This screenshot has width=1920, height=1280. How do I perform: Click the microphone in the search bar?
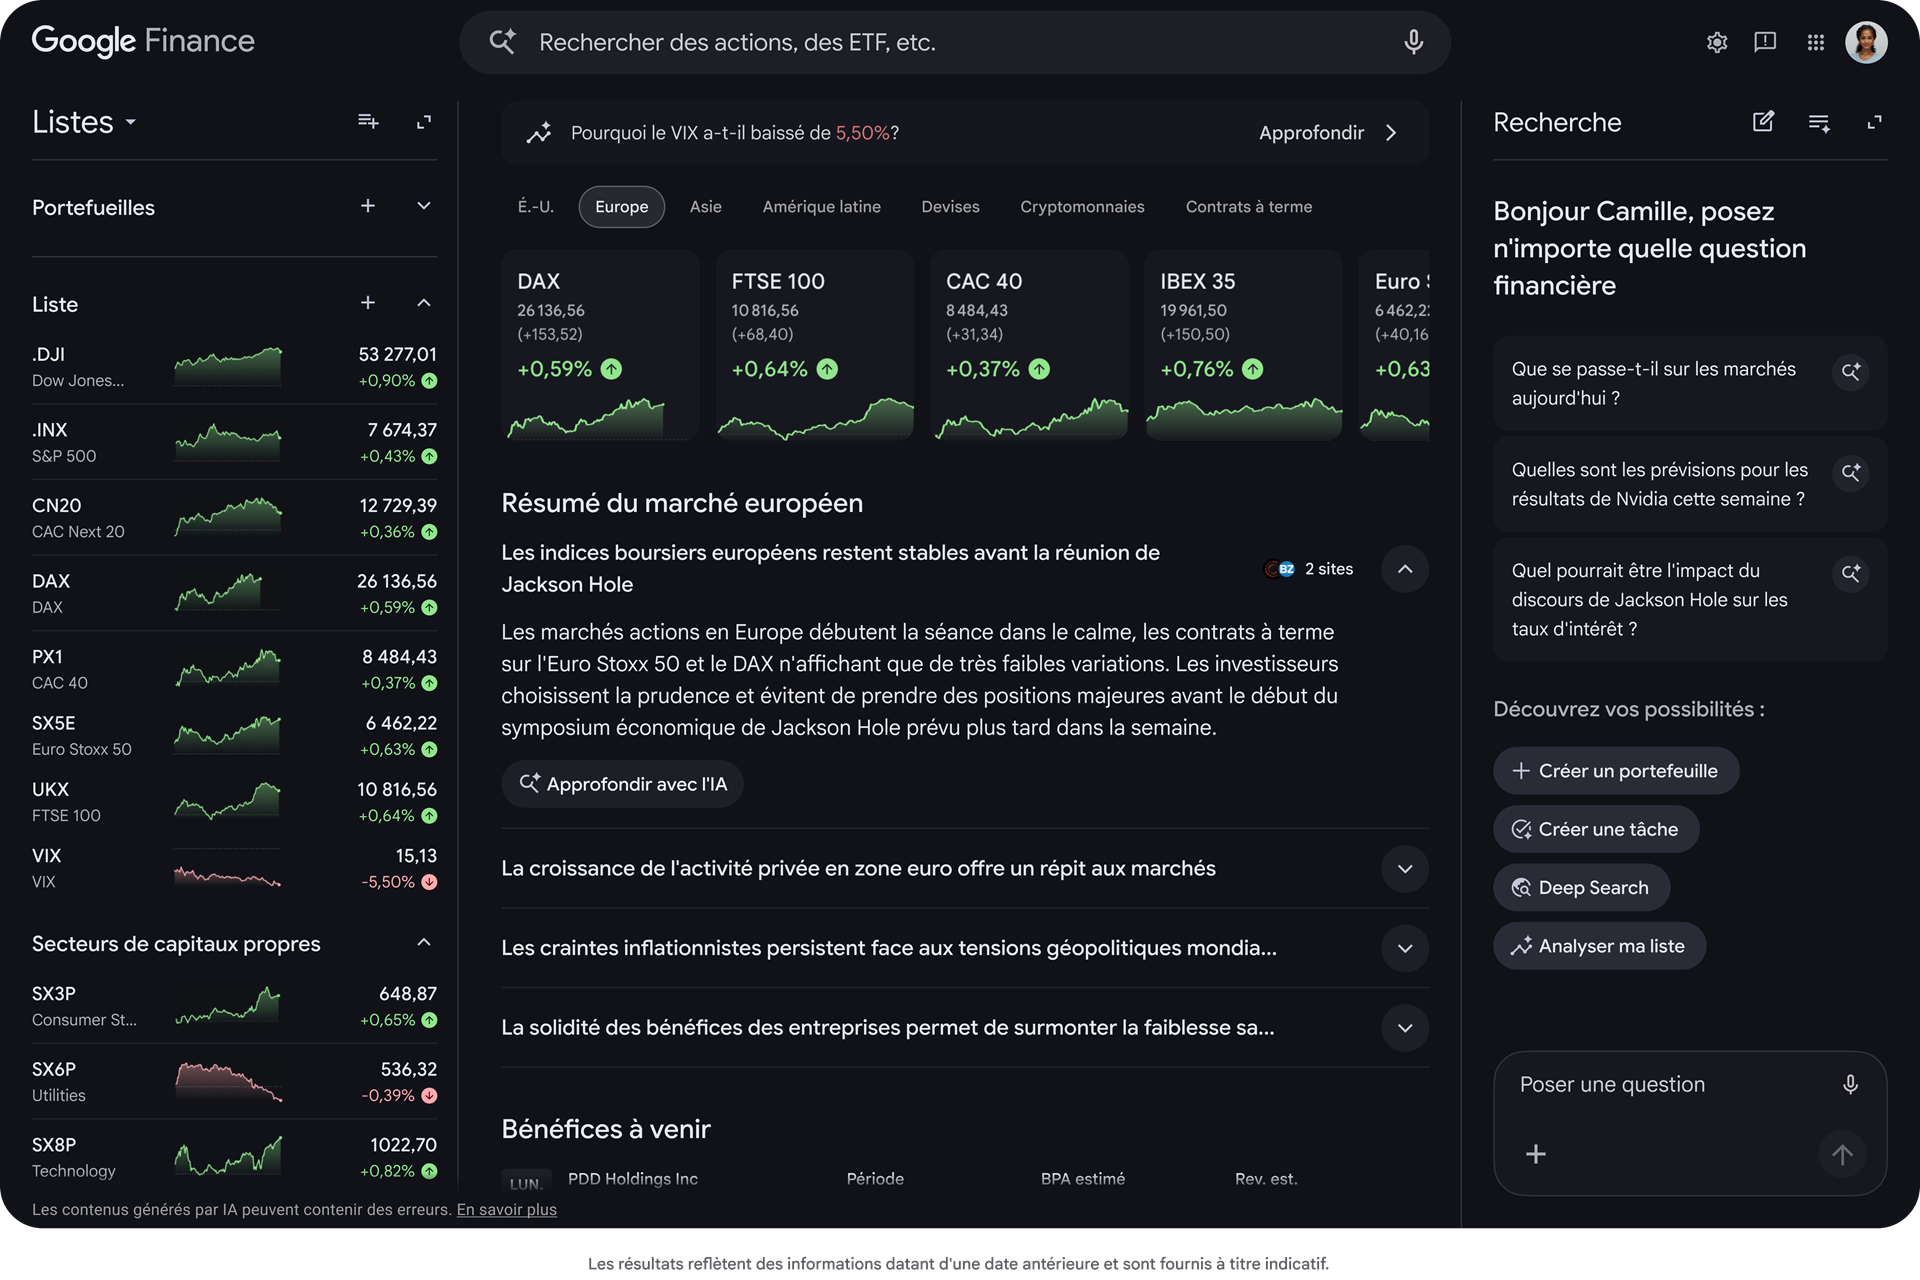1413,42
